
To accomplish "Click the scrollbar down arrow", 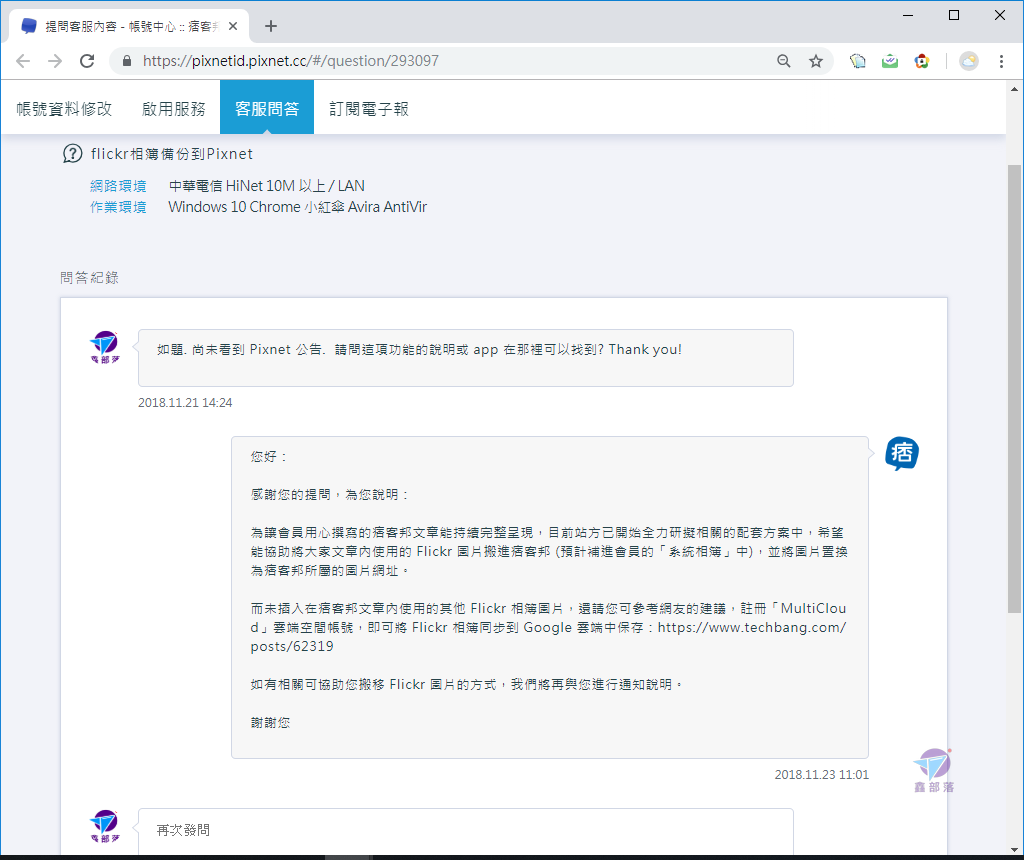I will coord(1014,849).
